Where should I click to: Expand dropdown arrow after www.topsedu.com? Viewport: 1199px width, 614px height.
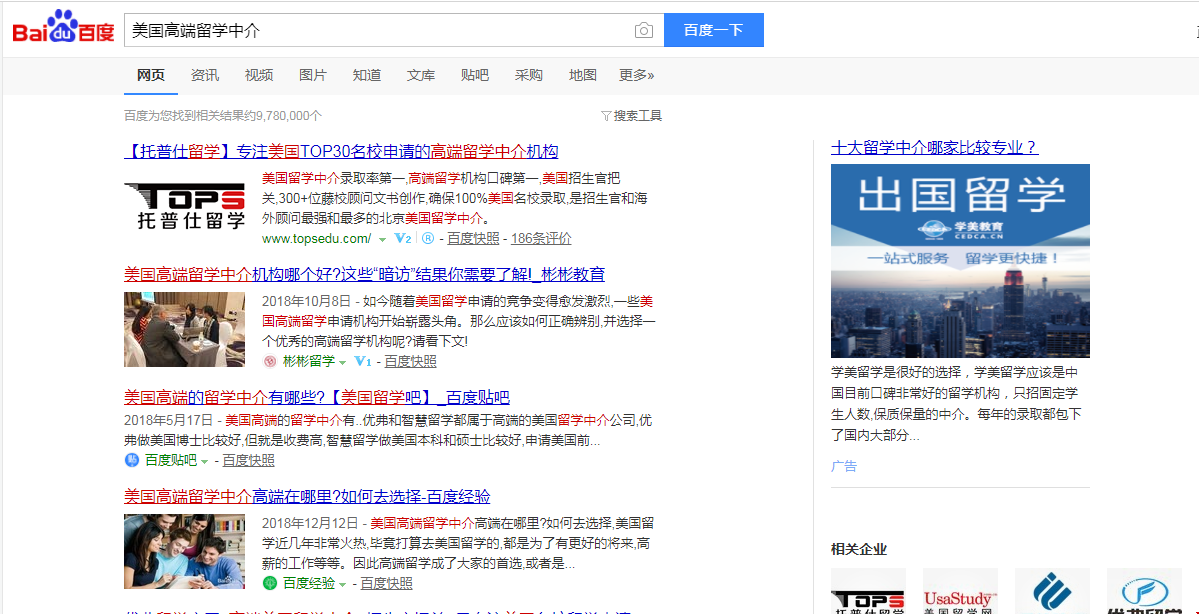381,240
